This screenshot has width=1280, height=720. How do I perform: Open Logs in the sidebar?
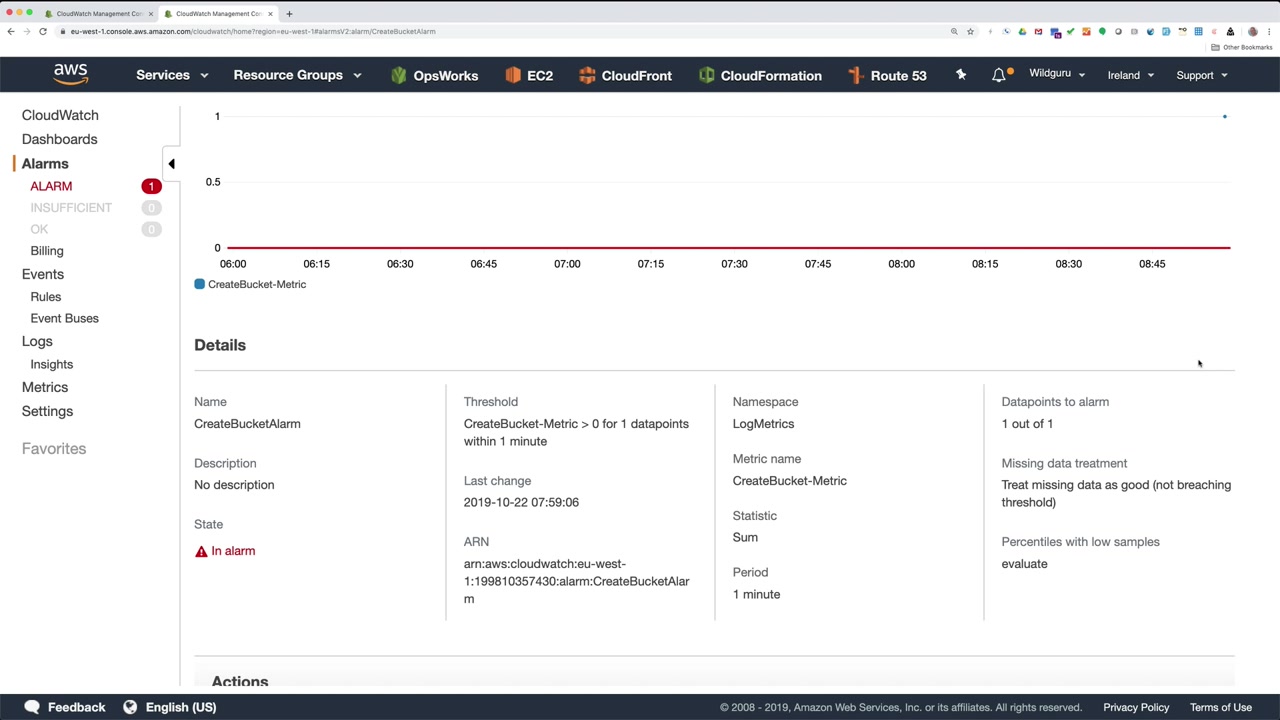click(x=37, y=341)
